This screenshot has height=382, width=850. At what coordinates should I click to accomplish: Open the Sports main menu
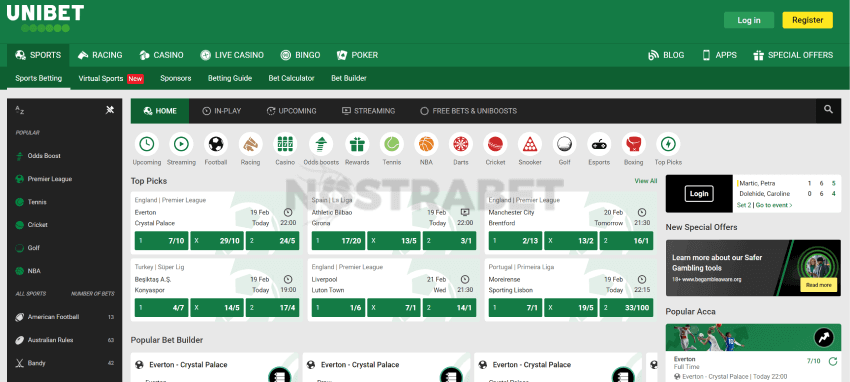coord(38,55)
